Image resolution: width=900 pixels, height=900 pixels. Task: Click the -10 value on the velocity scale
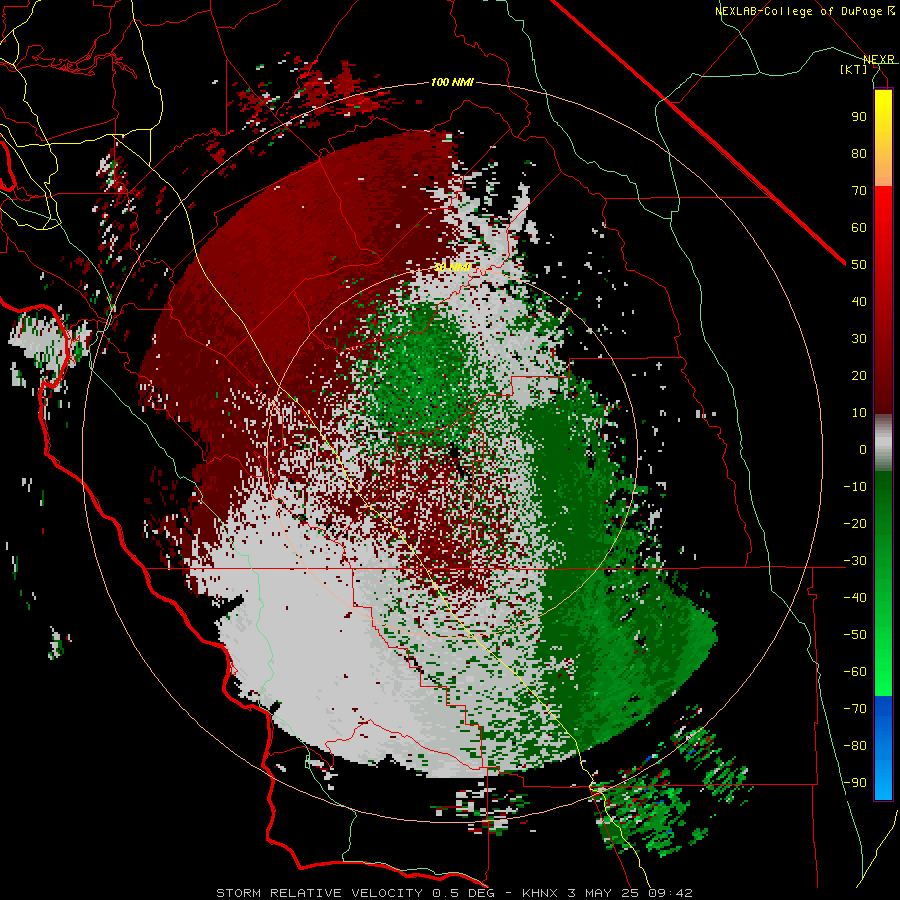(x=855, y=487)
